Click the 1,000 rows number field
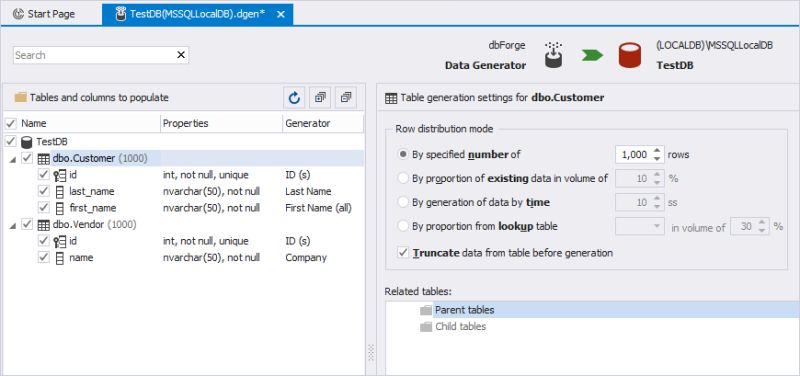Viewport: 800px width, 376px height. tap(634, 155)
